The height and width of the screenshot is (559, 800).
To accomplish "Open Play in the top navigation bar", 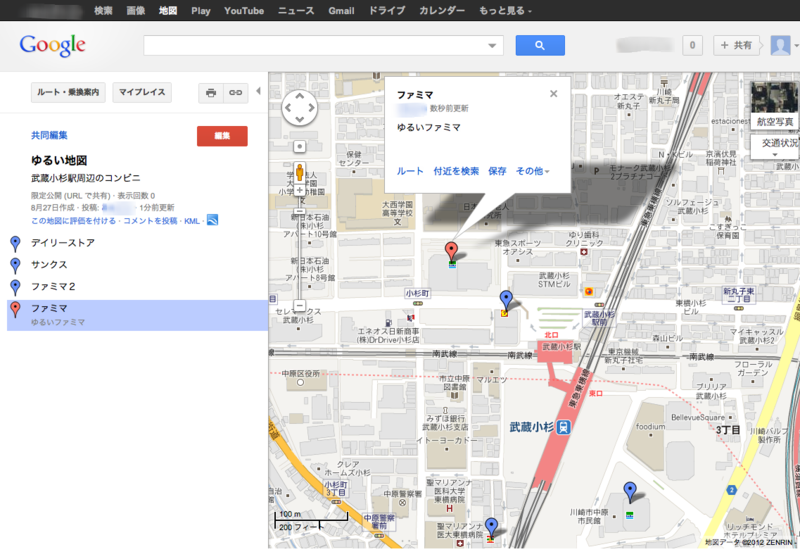I will (x=201, y=10).
